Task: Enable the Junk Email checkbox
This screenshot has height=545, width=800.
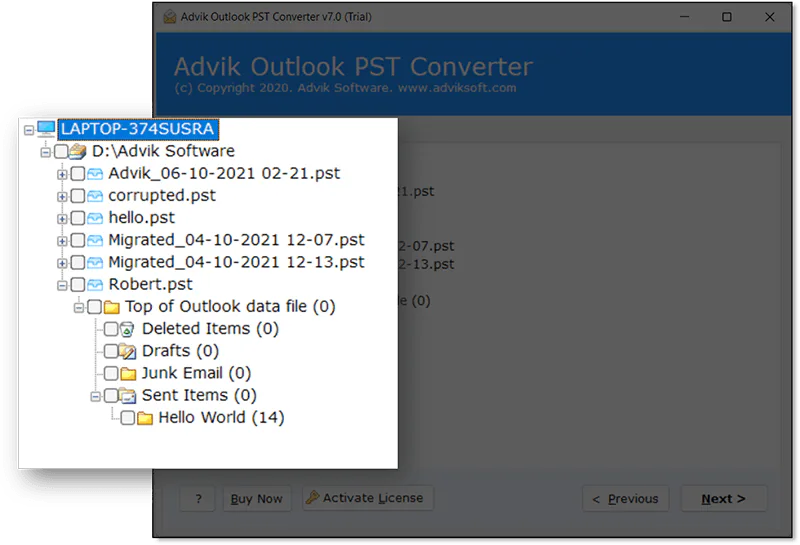Action: coord(111,374)
